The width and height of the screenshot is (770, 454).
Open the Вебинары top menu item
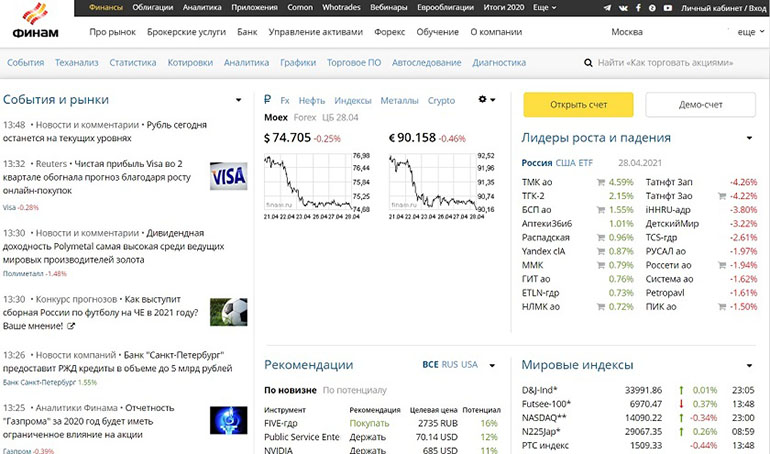click(x=388, y=7)
